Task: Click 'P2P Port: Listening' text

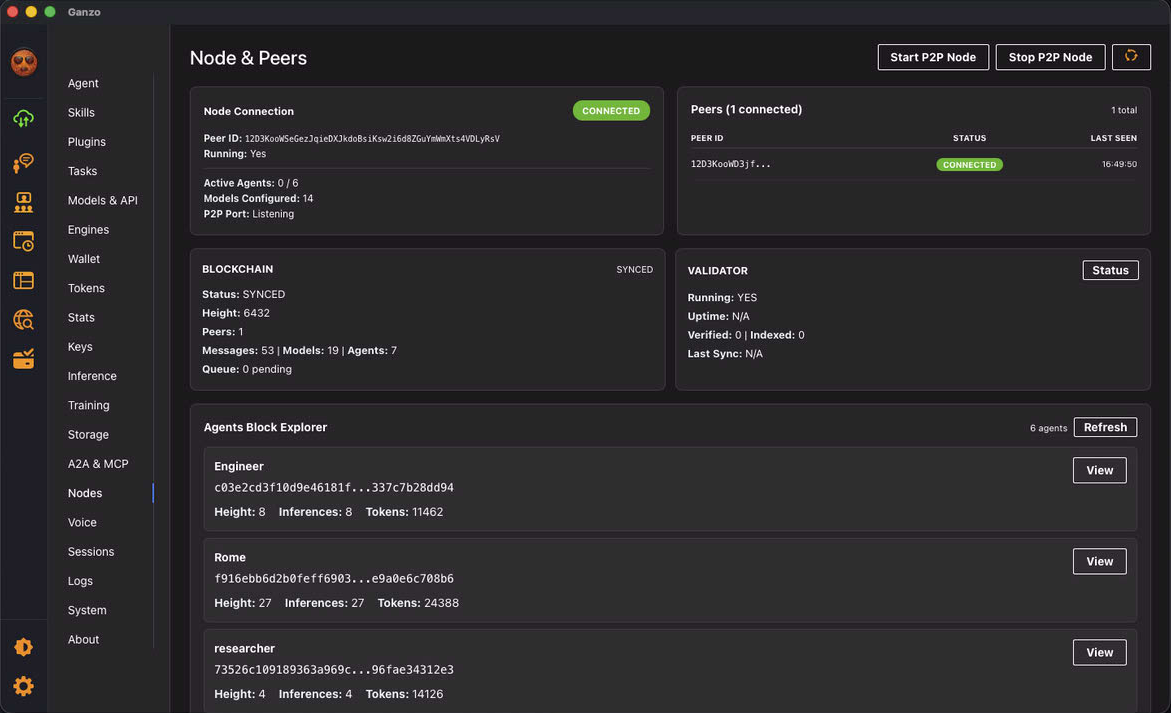Action: pos(249,214)
